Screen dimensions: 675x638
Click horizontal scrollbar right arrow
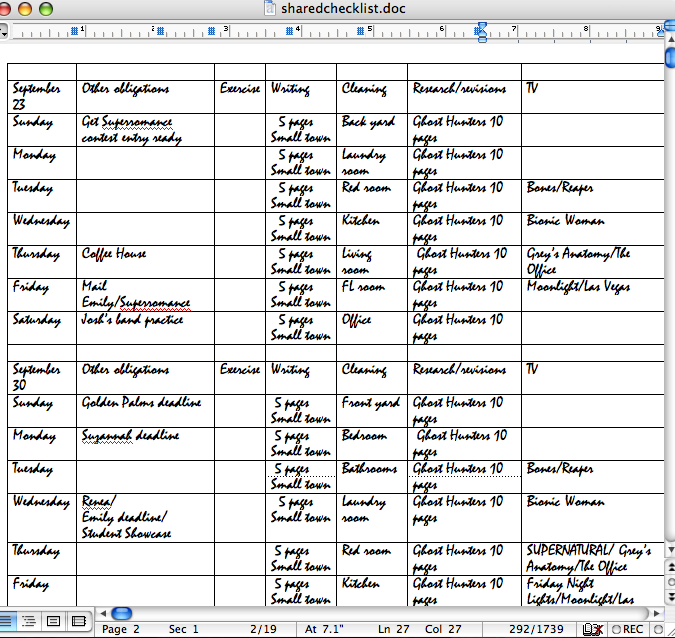pos(656,613)
